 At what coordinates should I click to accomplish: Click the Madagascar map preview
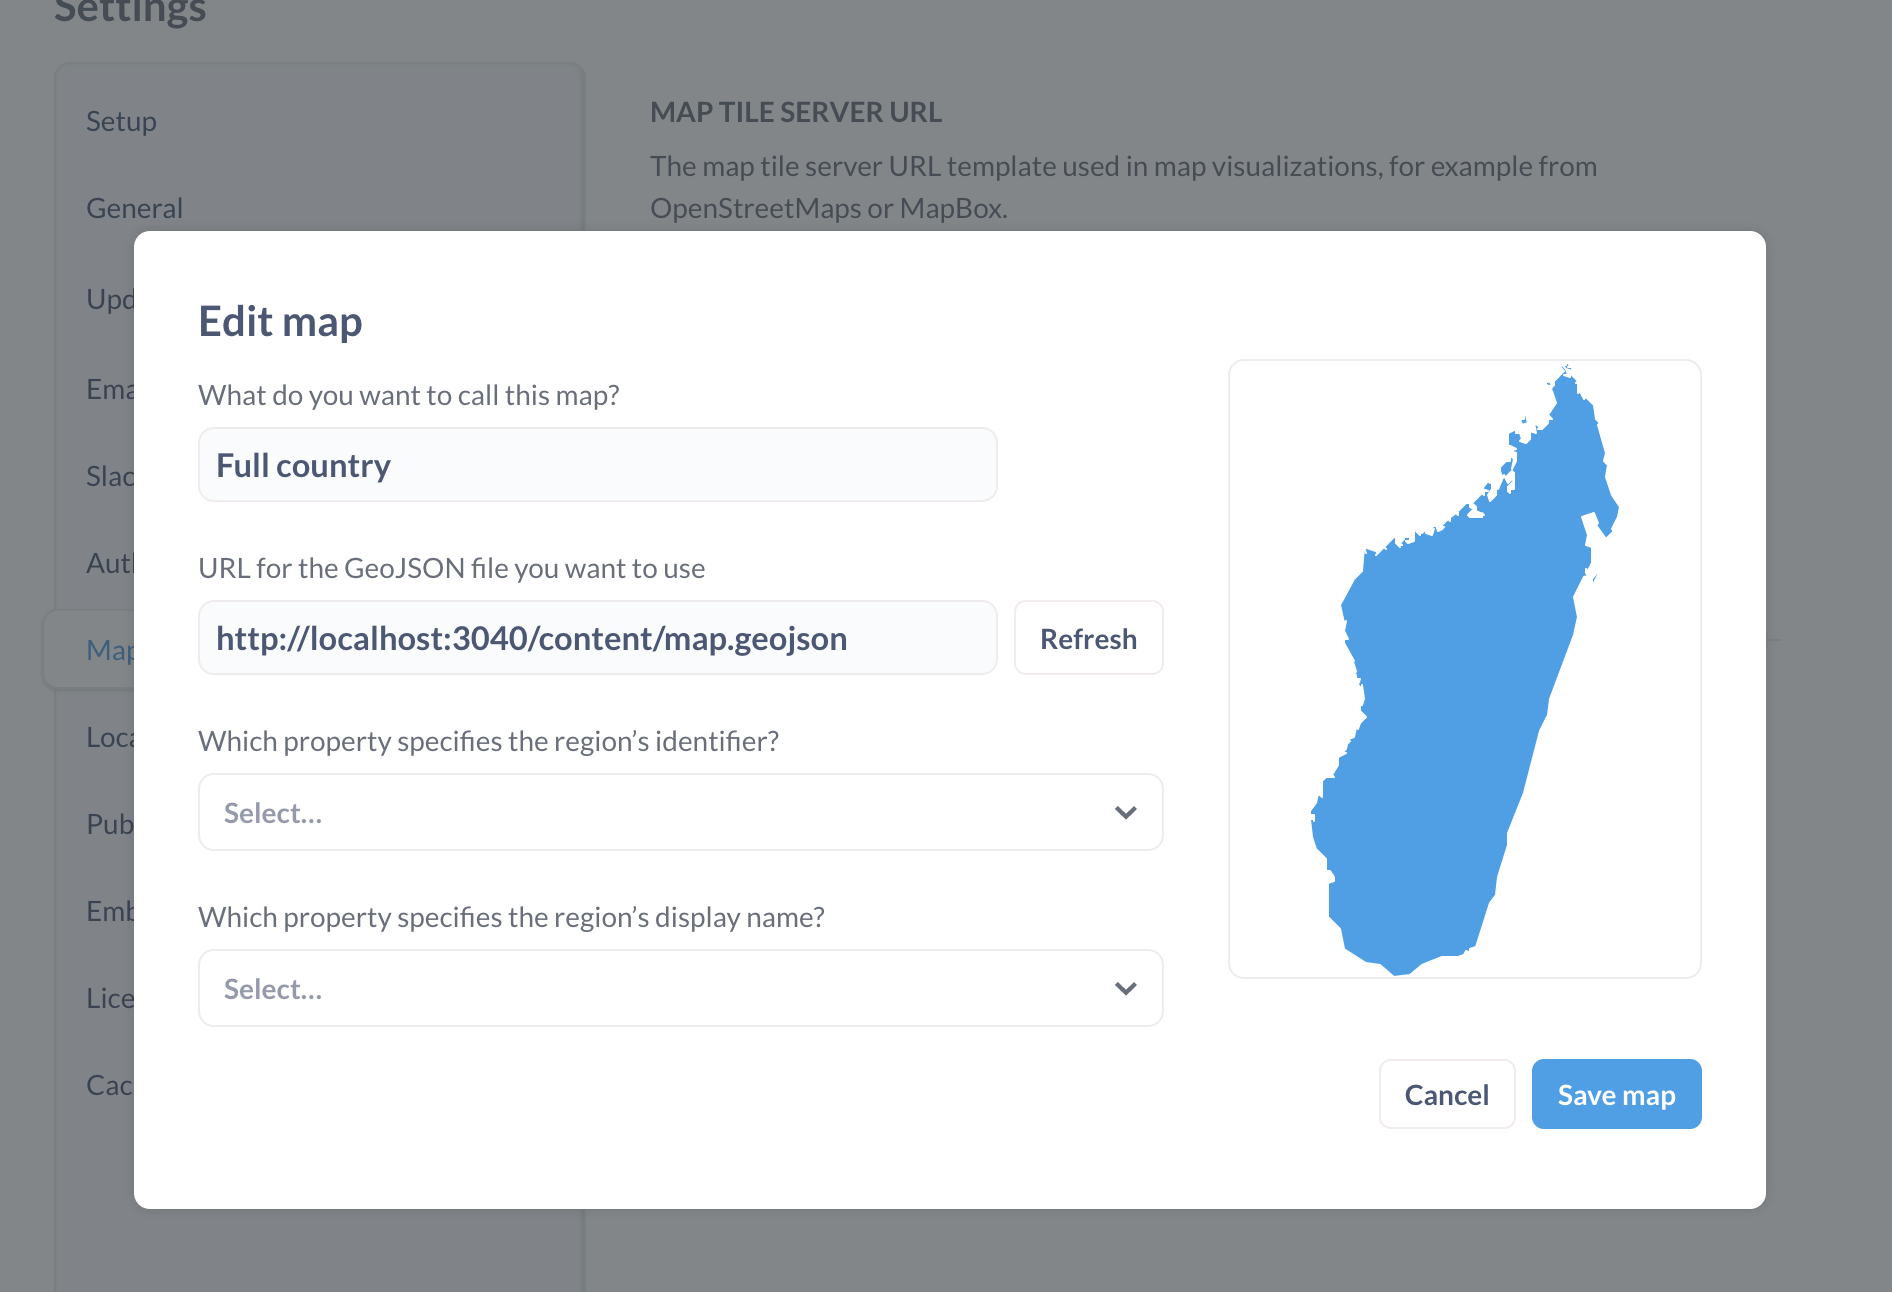point(1464,669)
